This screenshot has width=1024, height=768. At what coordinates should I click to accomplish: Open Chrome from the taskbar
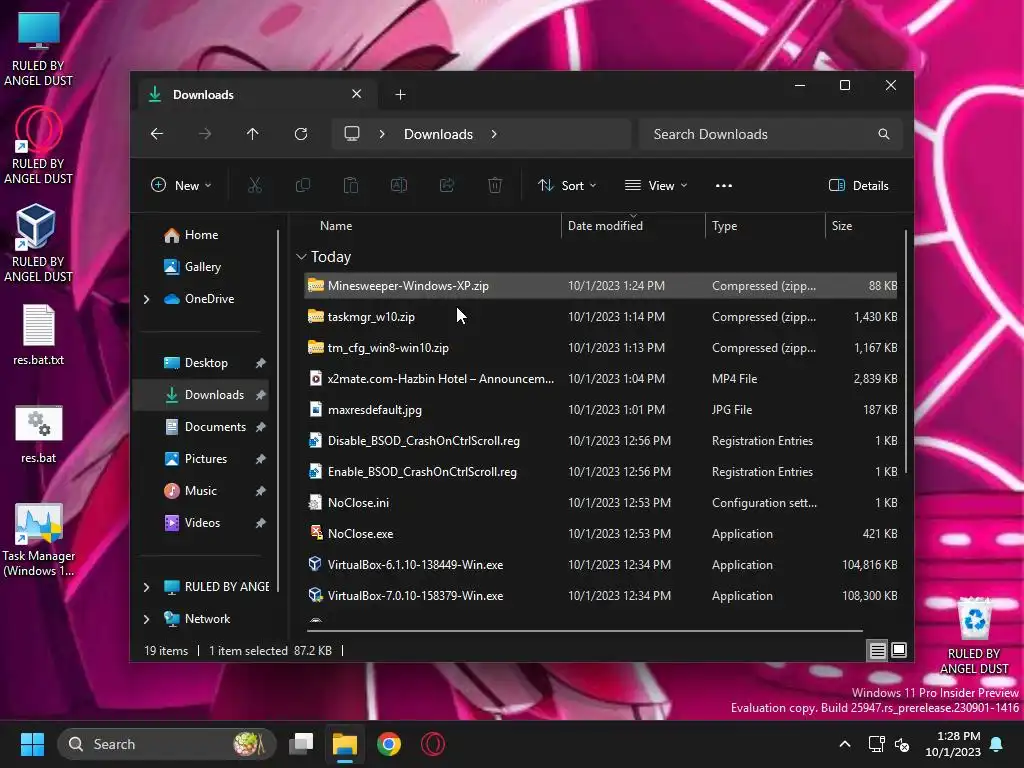(389, 744)
